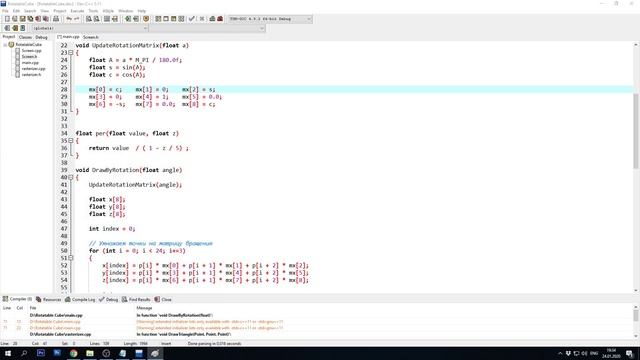Collapse the RotatableCube project tree node
The width and height of the screenshot is (640, 360).
pyautogui.click(x=5, y=44)
